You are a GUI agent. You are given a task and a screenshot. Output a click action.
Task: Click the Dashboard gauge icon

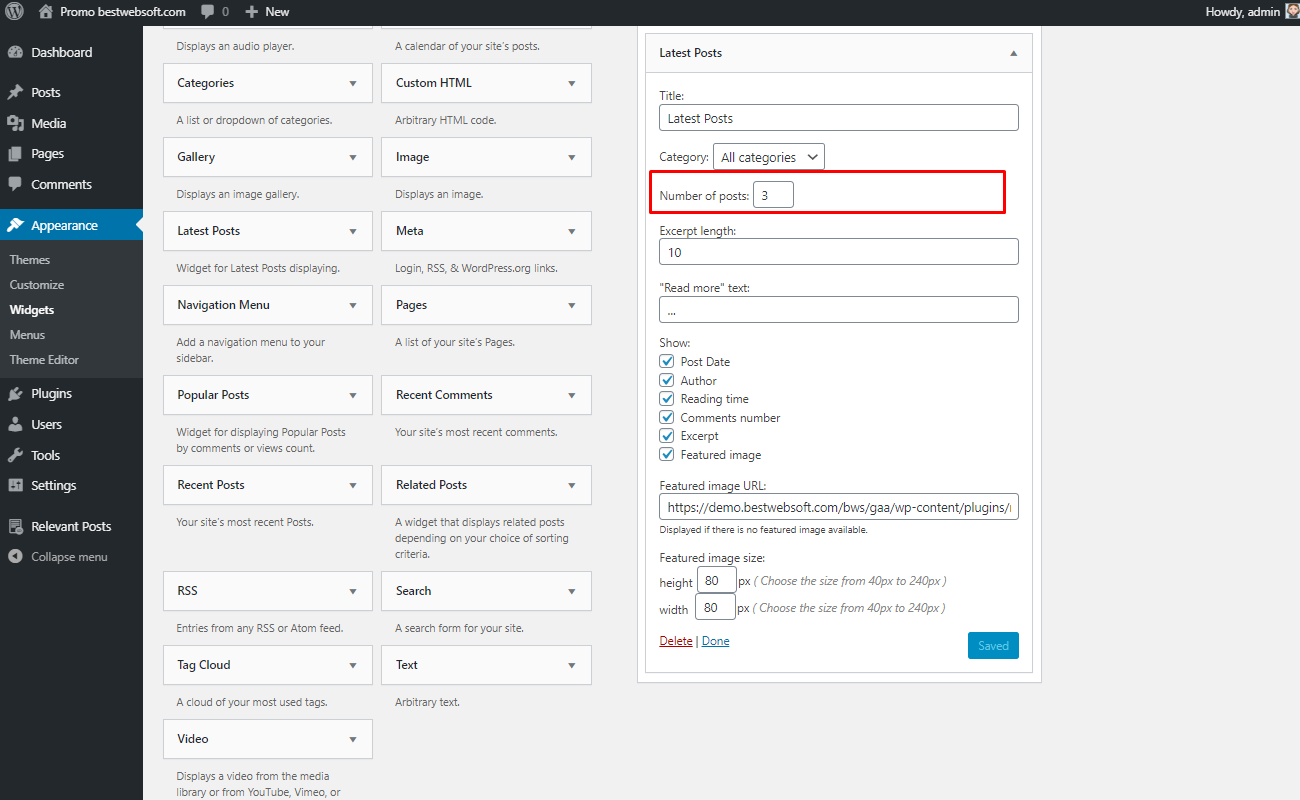pyautogui.click(x=15, y=52)
